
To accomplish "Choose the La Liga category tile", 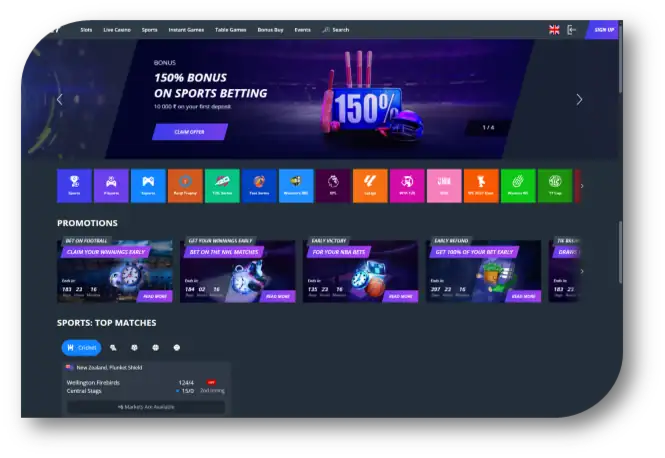I will tap(370, 186).
